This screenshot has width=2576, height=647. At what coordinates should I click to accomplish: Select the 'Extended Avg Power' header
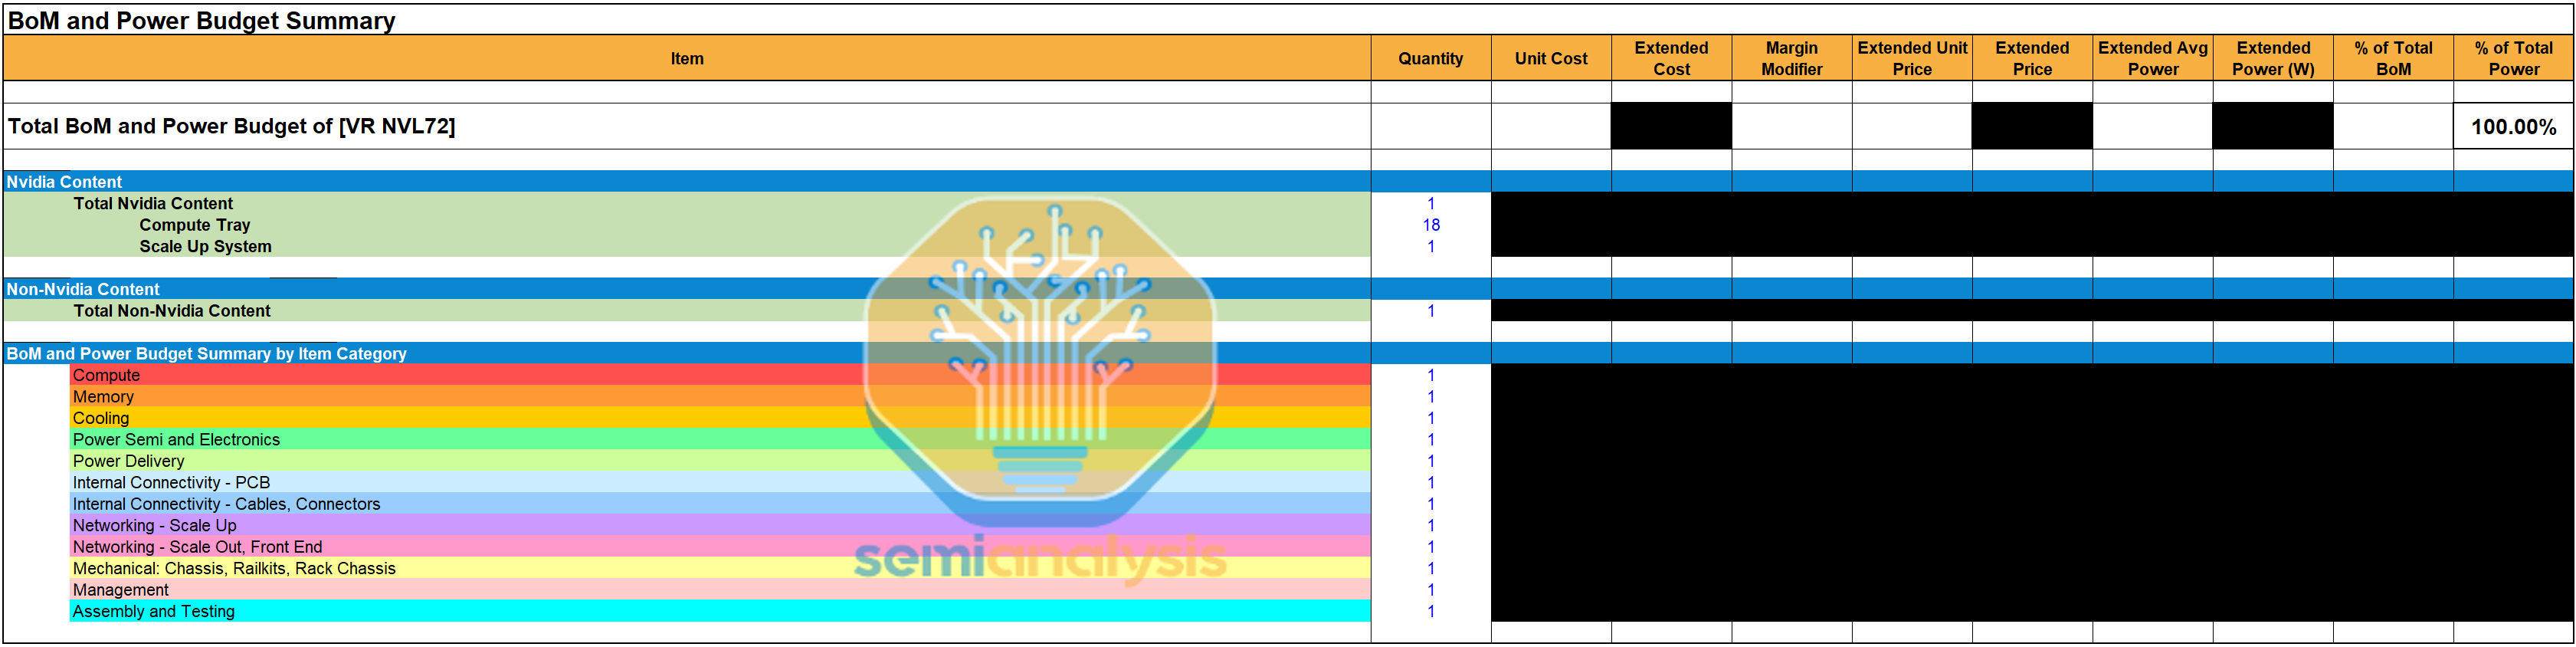tap(2152, 58)
